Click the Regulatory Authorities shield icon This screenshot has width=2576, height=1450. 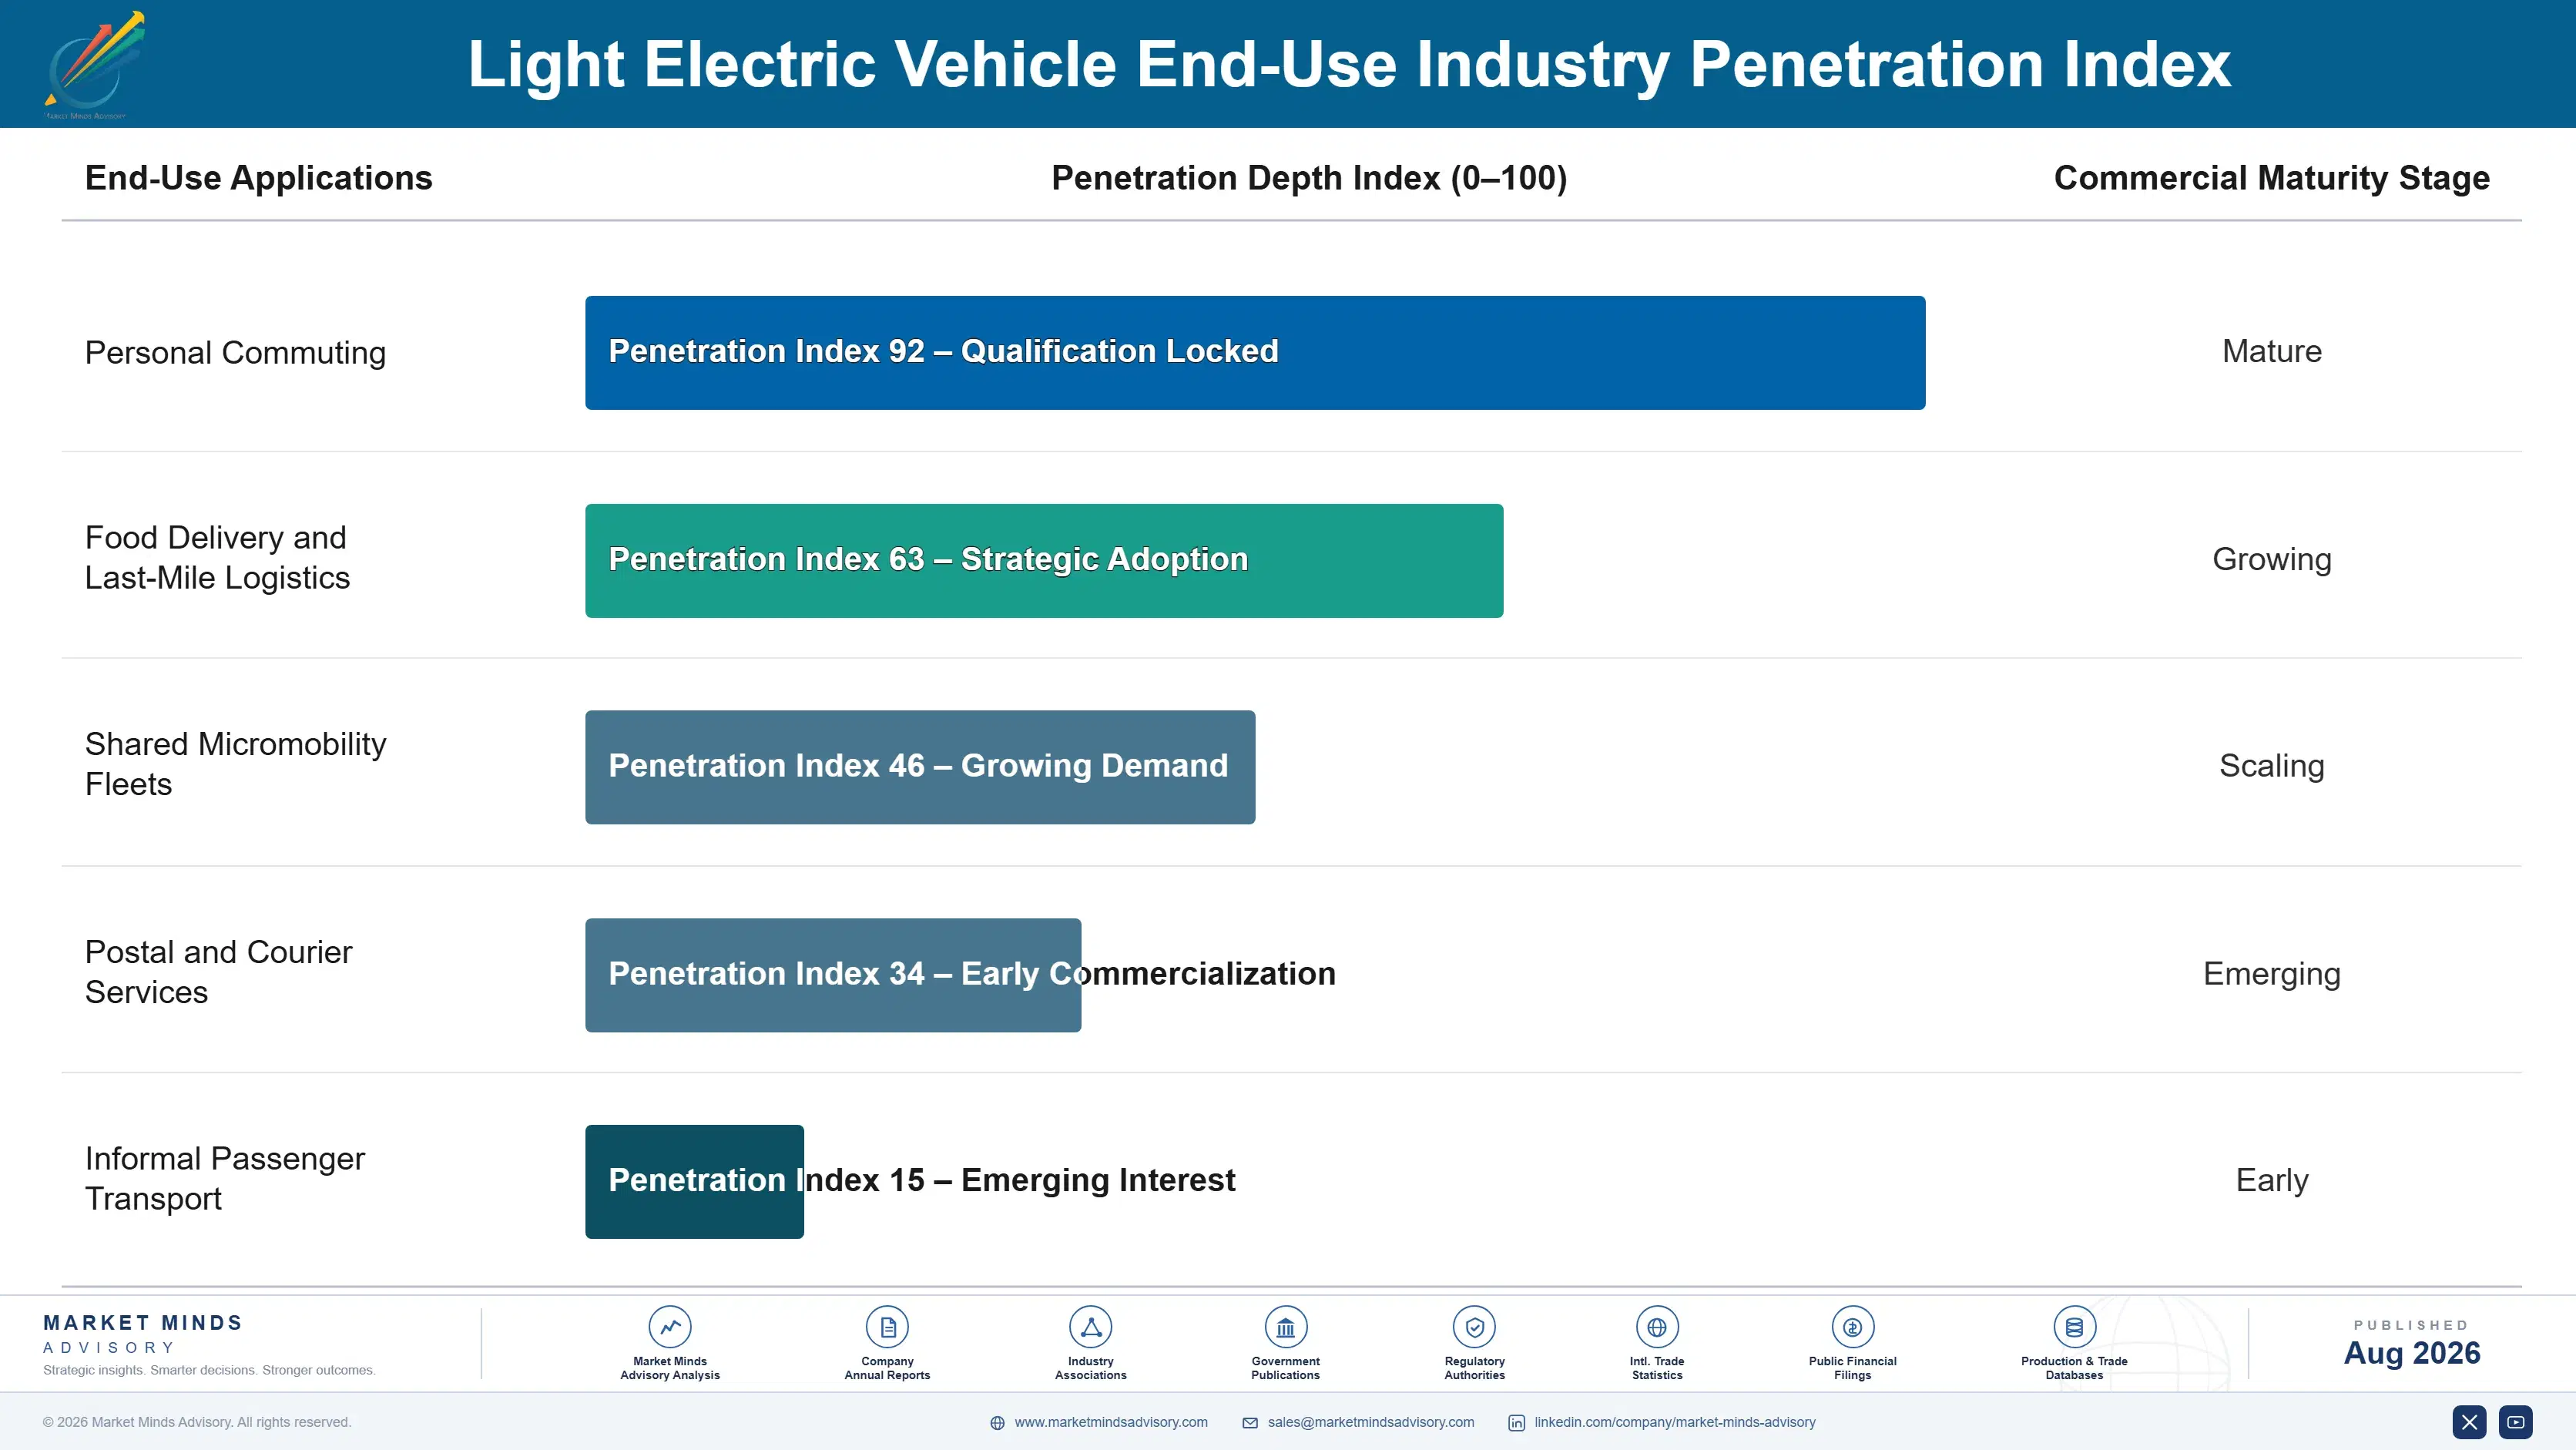[x=1475, y=1327]
